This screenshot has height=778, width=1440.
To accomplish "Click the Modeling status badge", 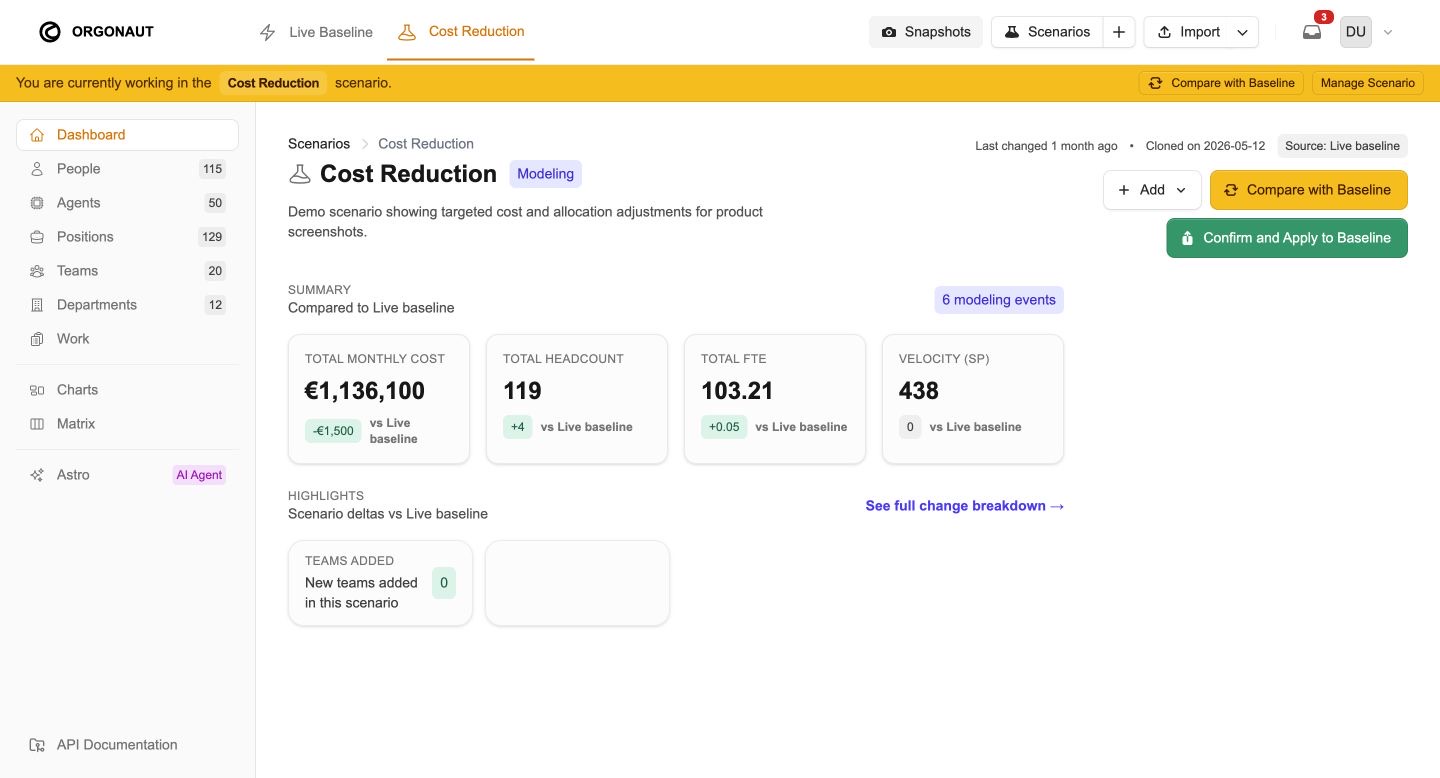I will [x=546, y=174].
